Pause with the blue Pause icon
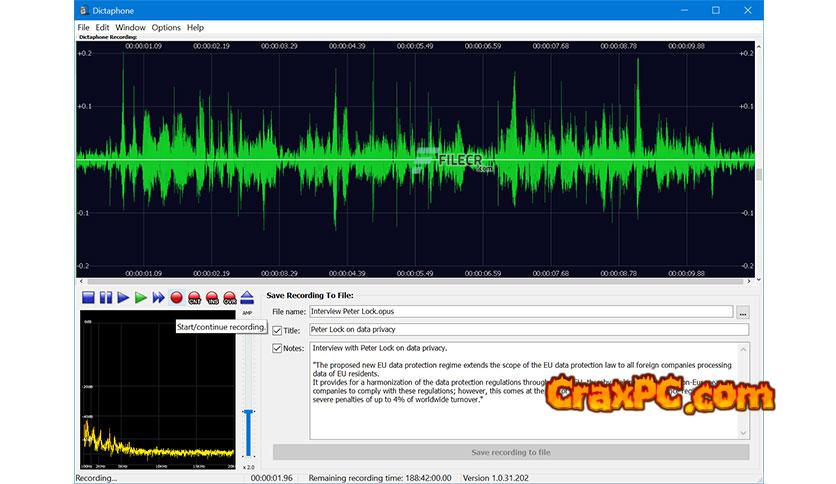The height and width of the screenshot is (484, 836). tap(106, 297)
